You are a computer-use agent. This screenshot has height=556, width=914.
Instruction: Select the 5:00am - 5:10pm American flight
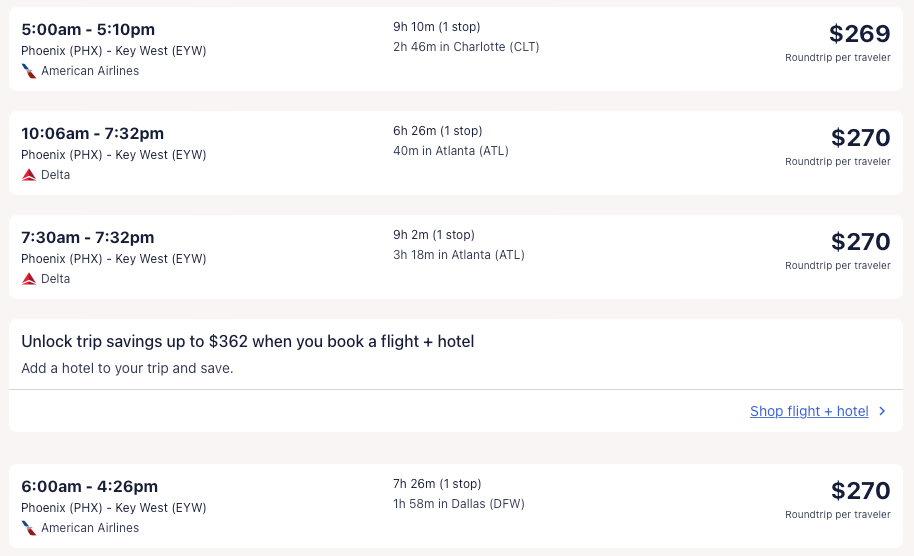pyautogui.click(x=88, y=30)
